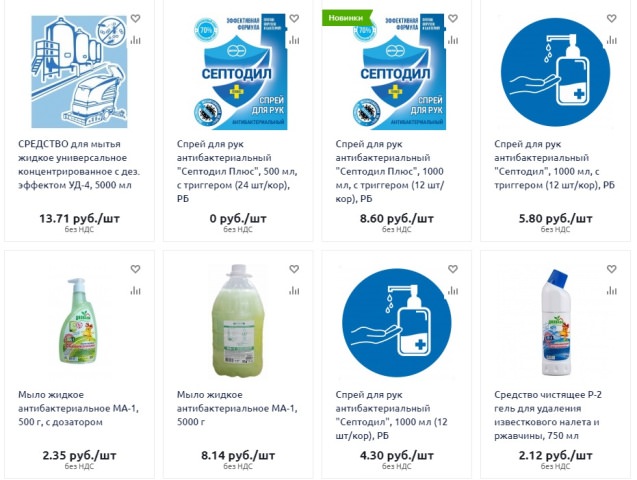Compare the Р-2 750 мл gel
Screen dimensions: 637x480
coord(611,291)
